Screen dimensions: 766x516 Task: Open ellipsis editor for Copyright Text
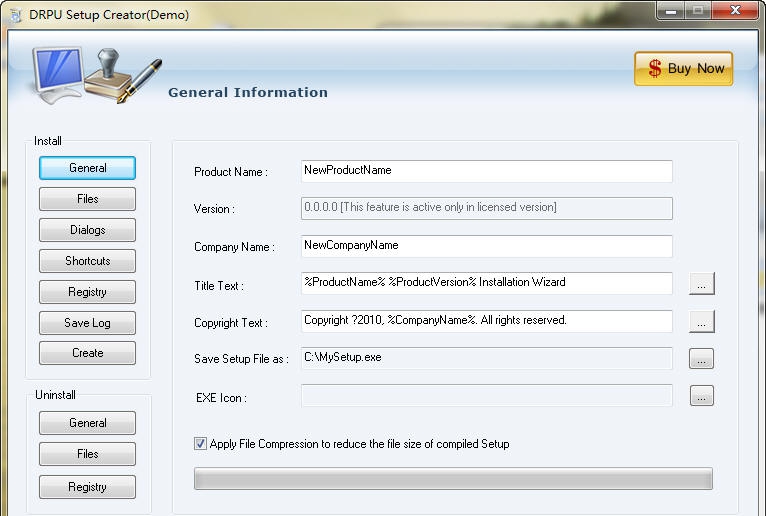click(702, 322)
